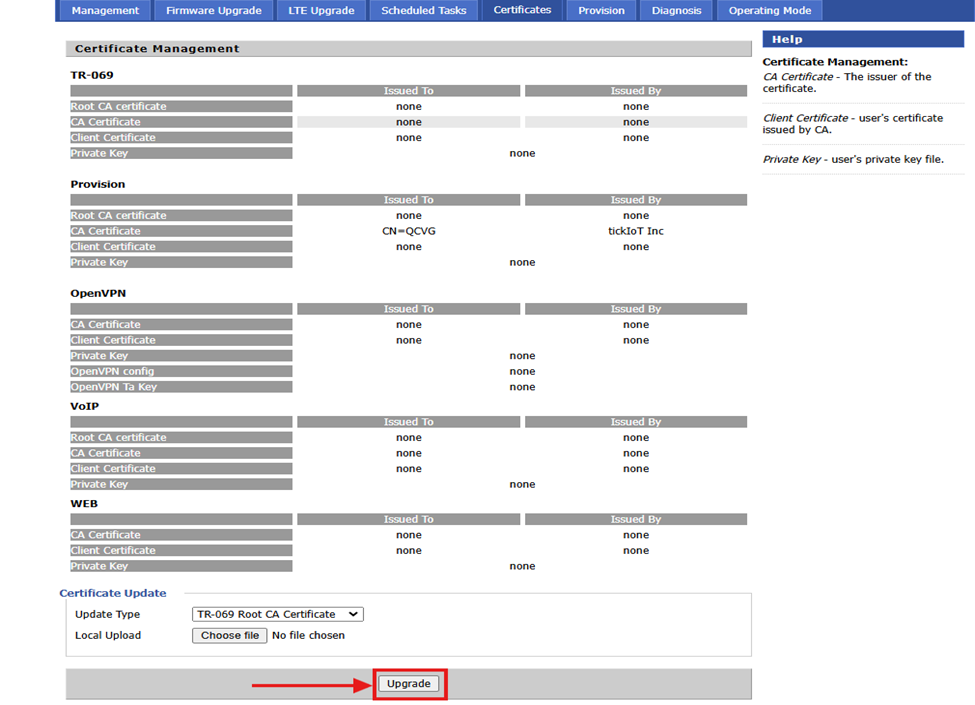Open the Management tab

pyautogui.click(x=106, y=11)
